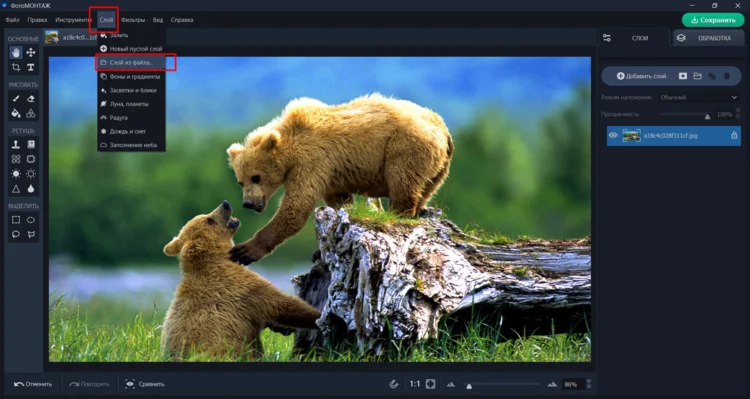Choose Фоны и градиенты menu item
The image size is (750, 399).
(132, 77)
